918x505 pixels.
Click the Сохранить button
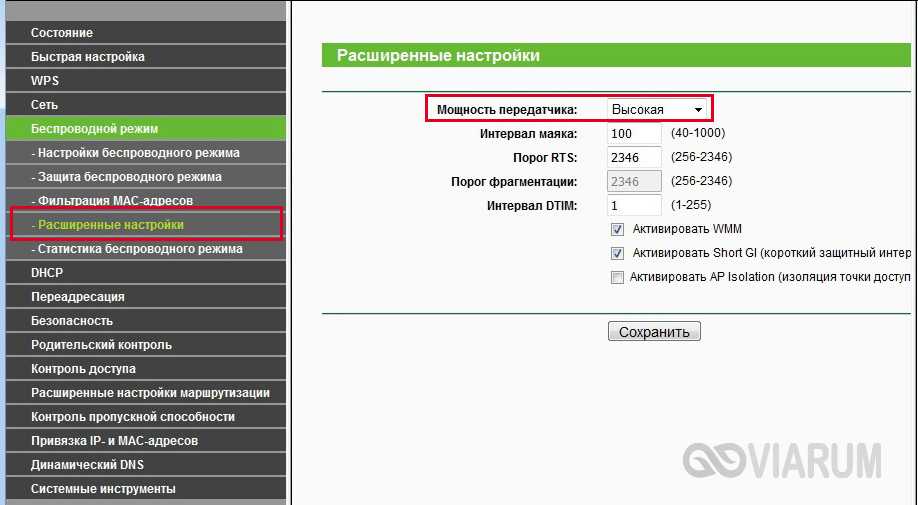coord(654,332)
